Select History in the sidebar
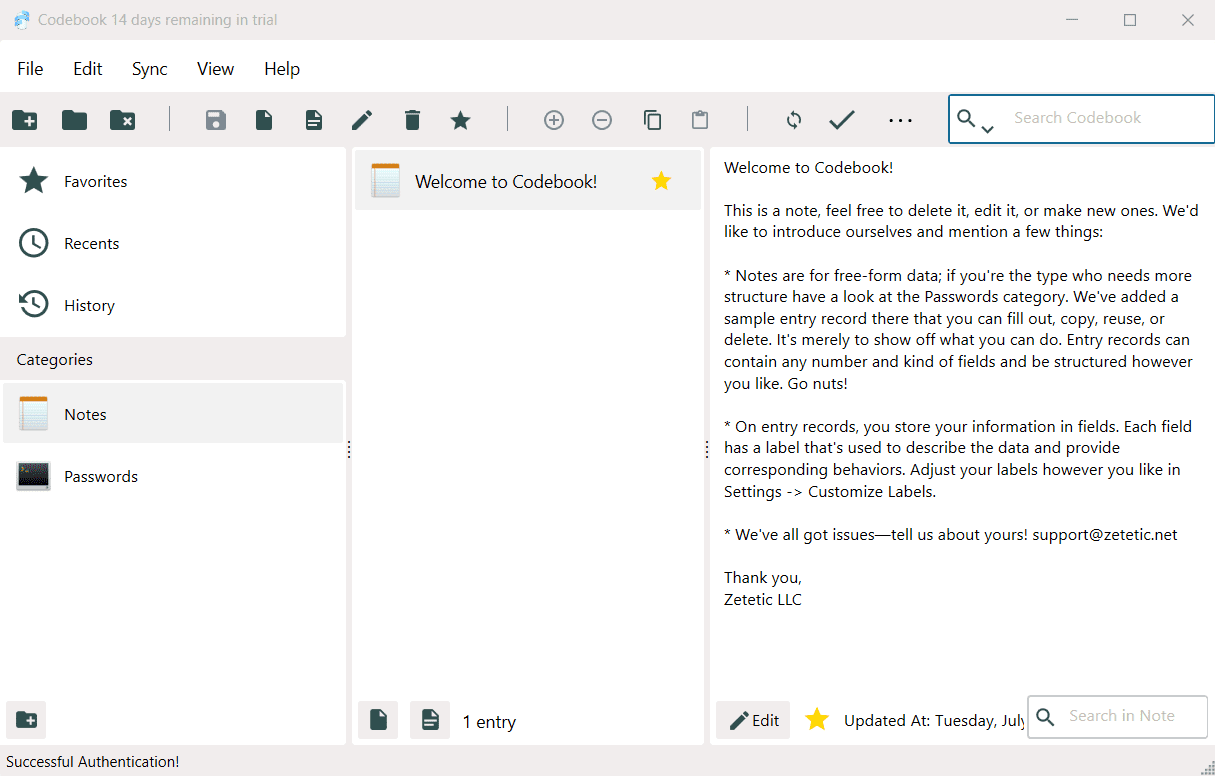 pos(173,306)
